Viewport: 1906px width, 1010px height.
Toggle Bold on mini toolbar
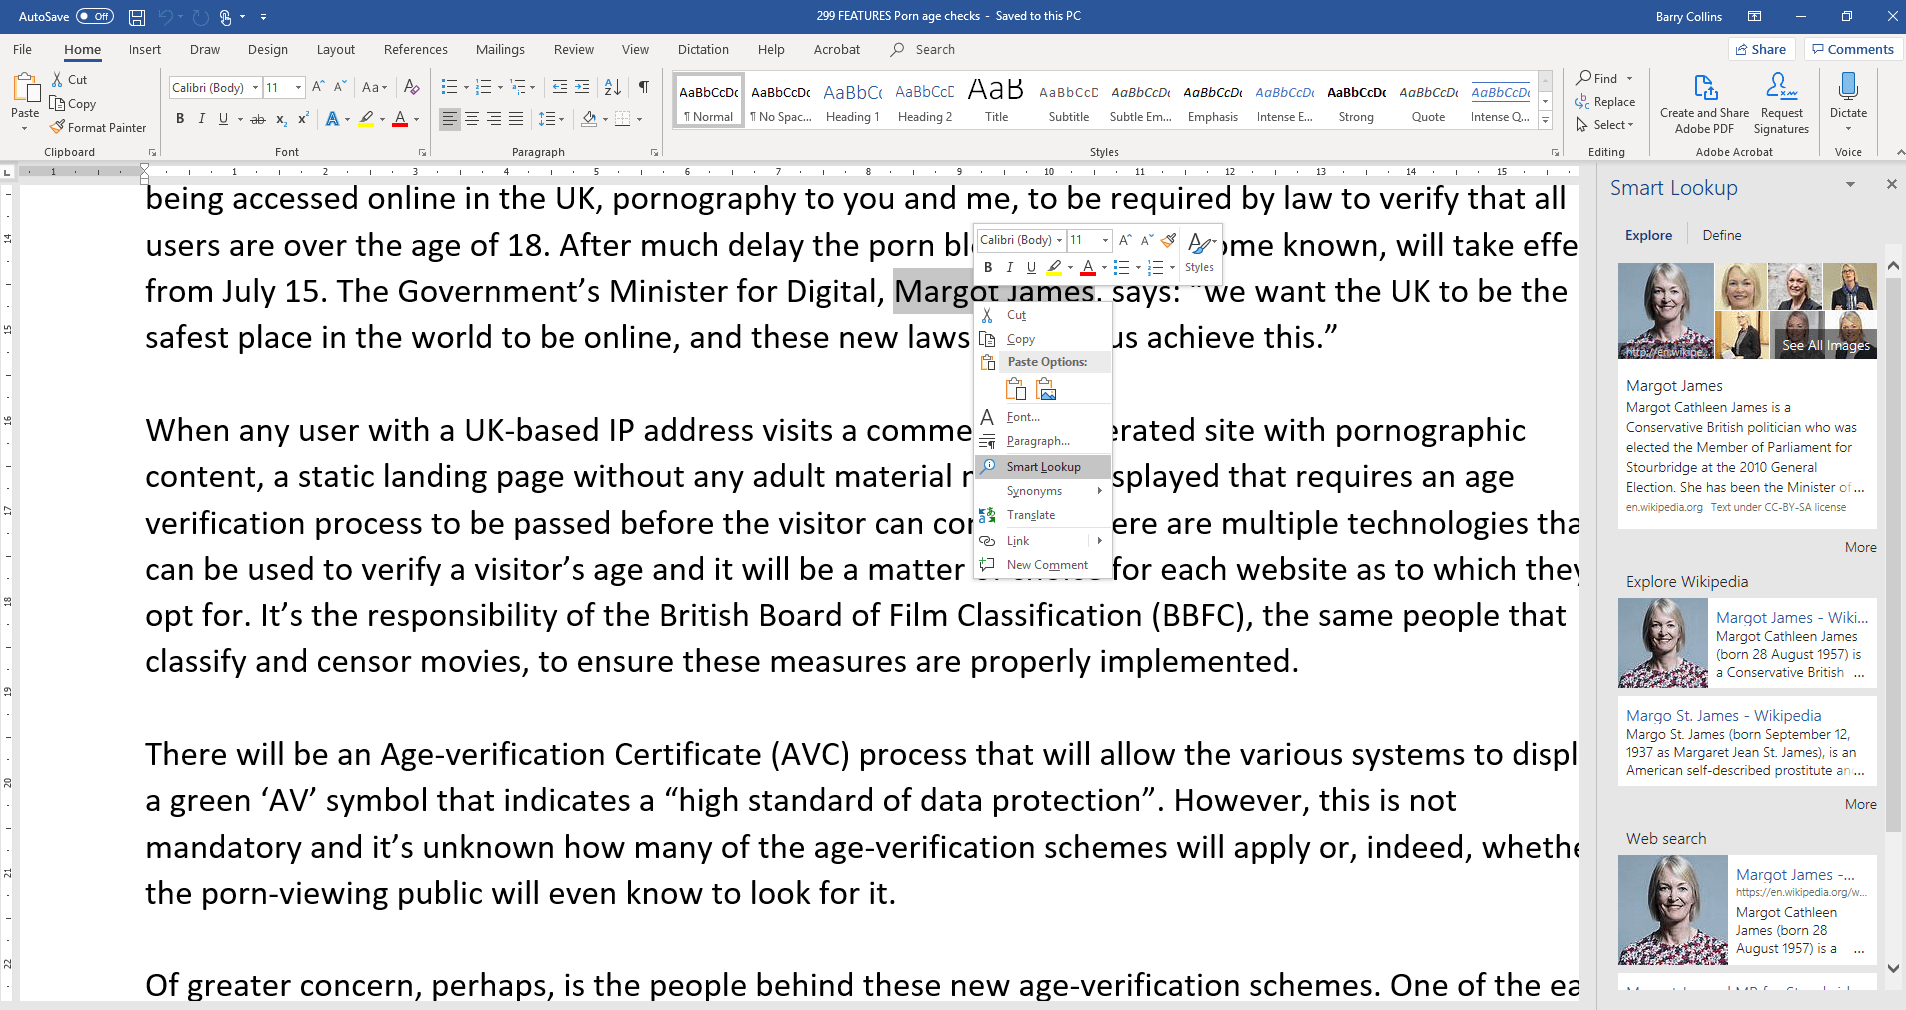click(x=988, y=267)
